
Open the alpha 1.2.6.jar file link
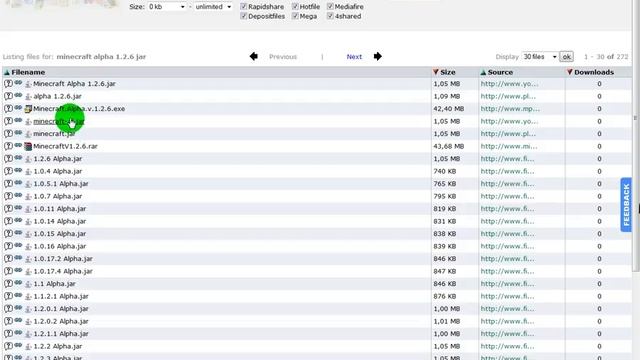(58, 96)
